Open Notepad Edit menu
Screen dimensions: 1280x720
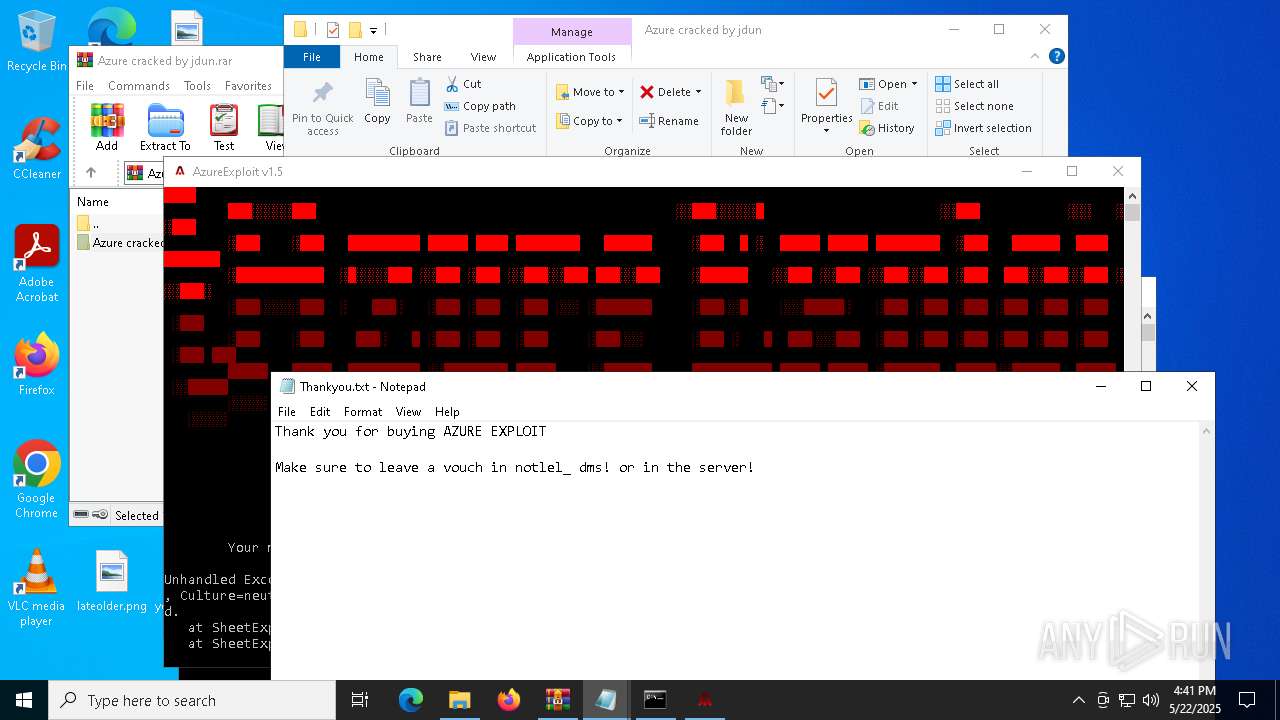(x=320, y=412)
